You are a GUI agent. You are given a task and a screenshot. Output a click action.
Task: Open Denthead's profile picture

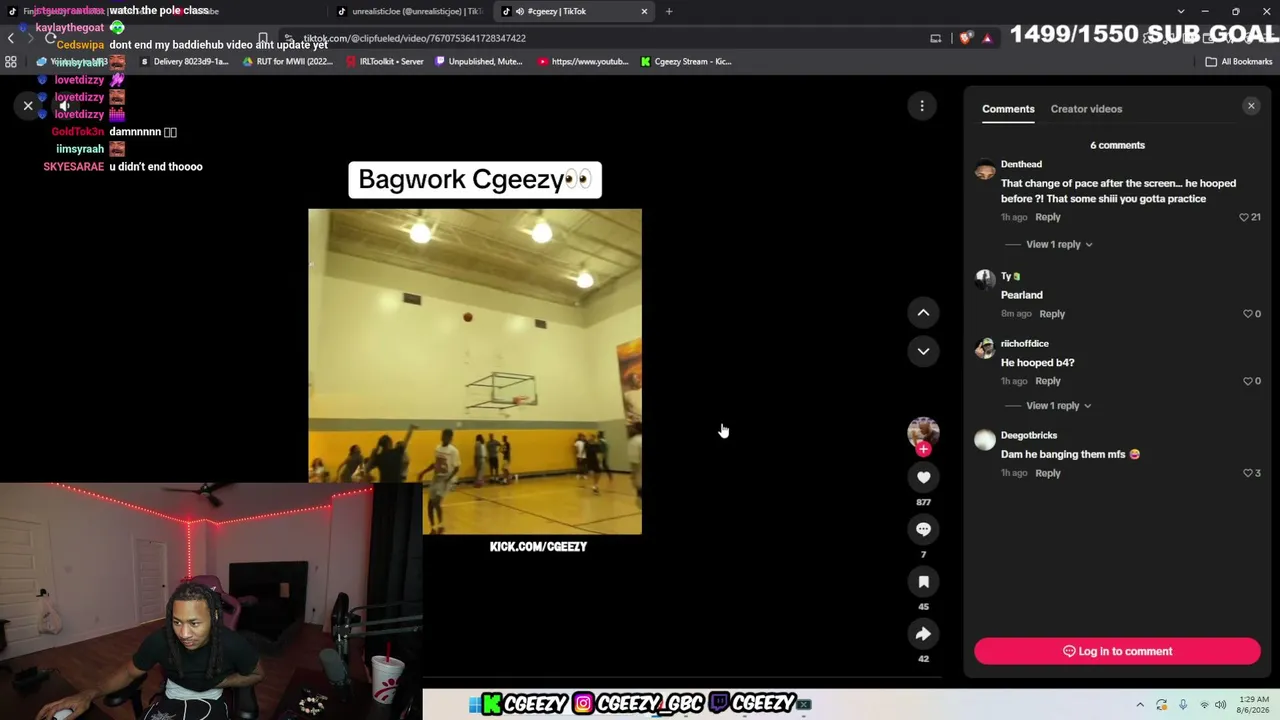pos(985,169)
